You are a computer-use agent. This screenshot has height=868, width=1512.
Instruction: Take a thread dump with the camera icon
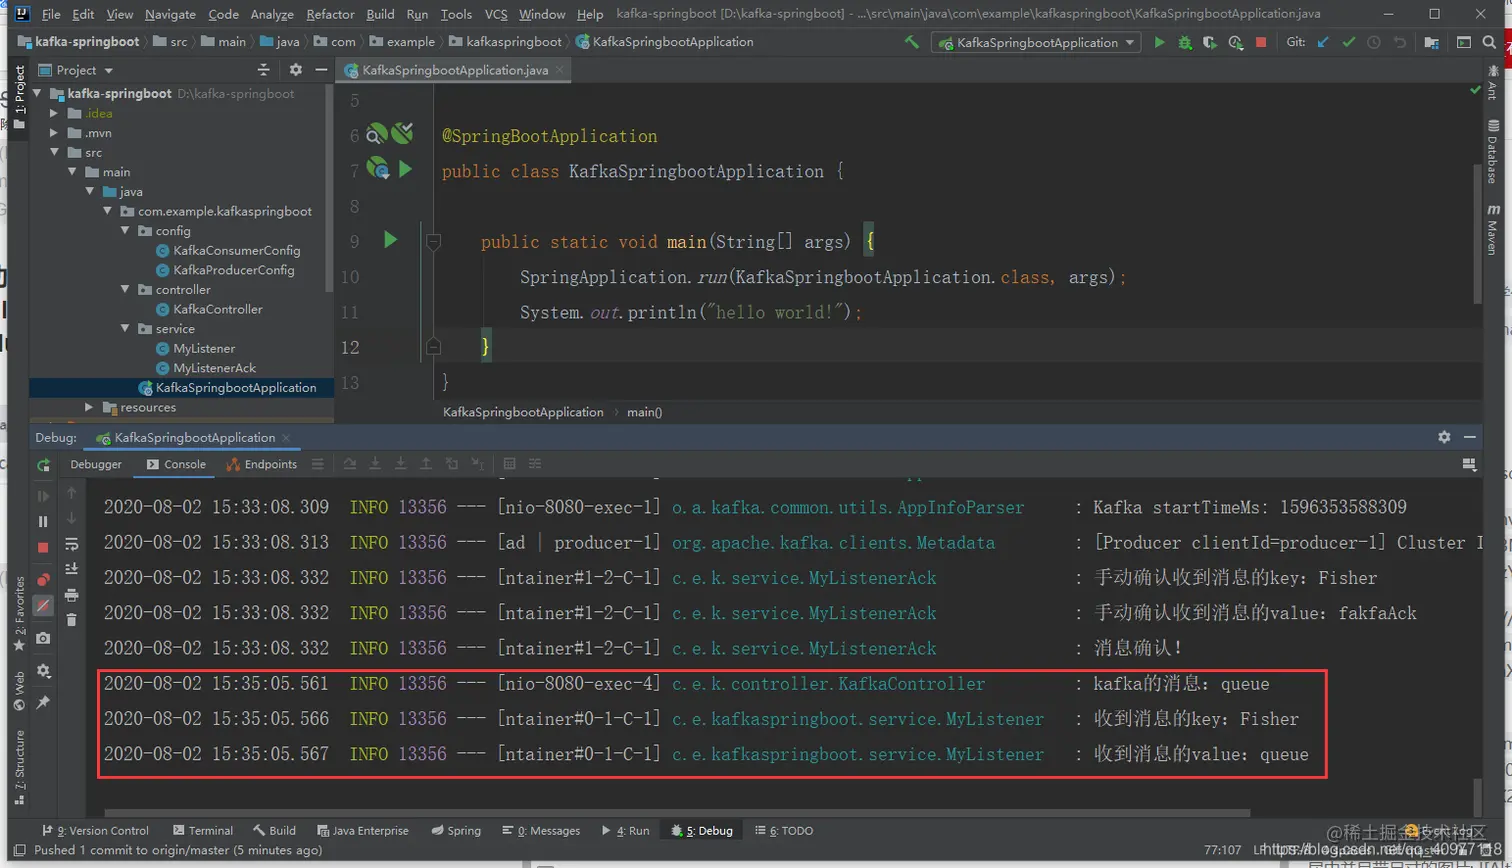click(43, 638)
